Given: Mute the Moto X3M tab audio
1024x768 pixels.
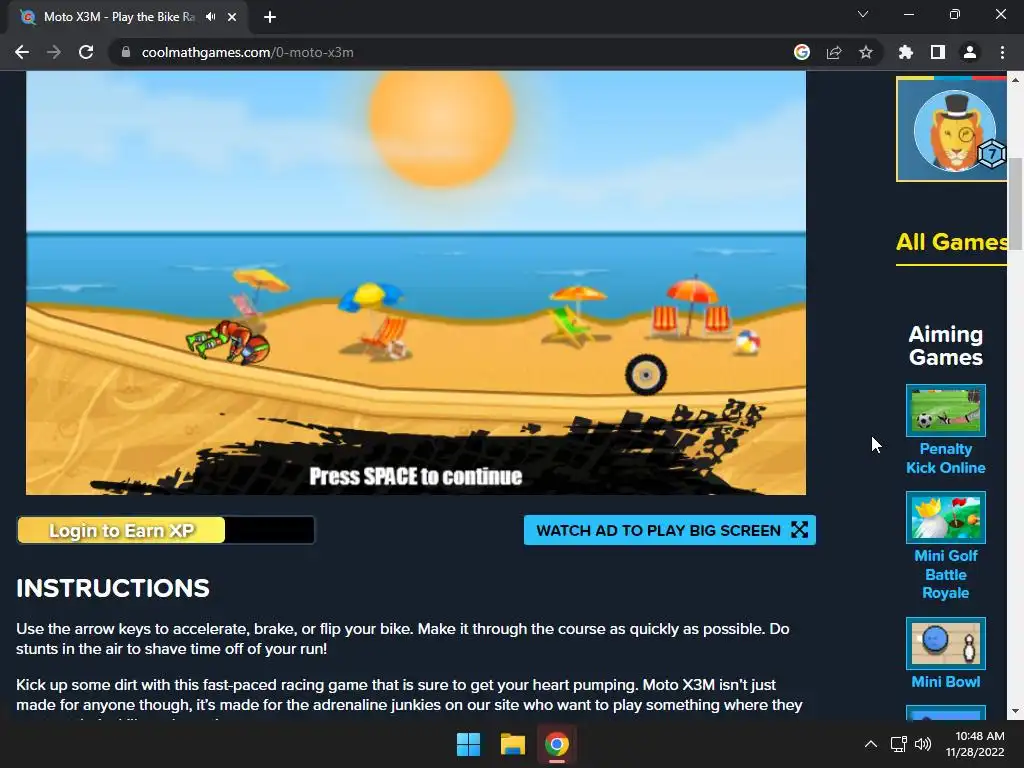Looking at the screenshot, I should coord(210,17).
